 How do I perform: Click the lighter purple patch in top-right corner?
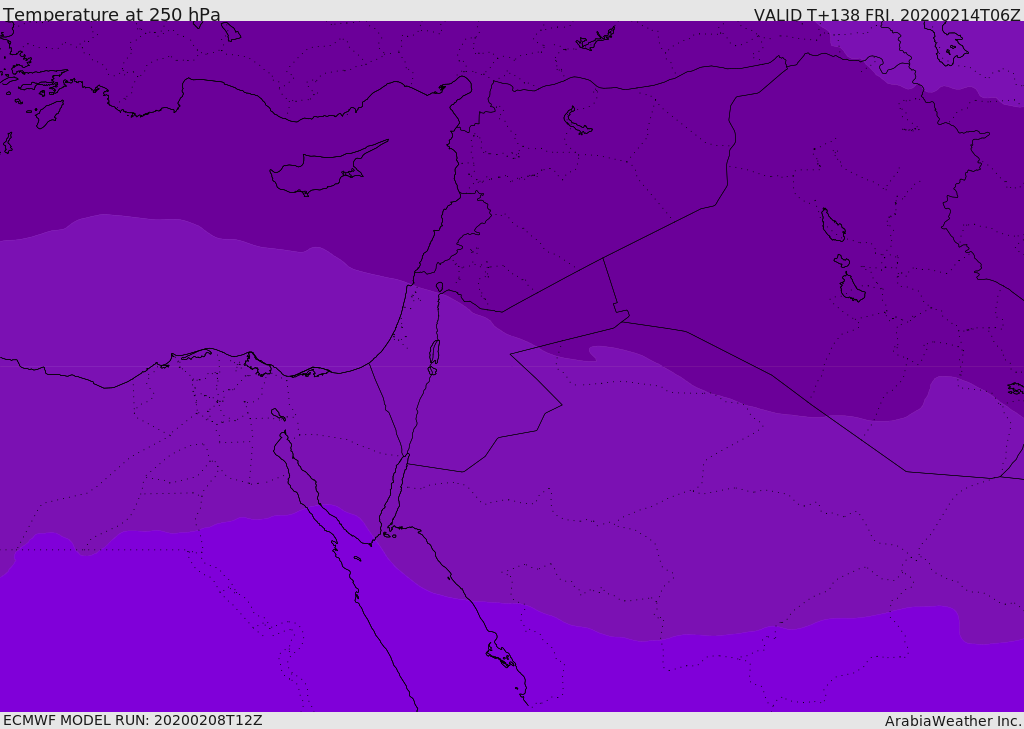[x=990, y=60]
